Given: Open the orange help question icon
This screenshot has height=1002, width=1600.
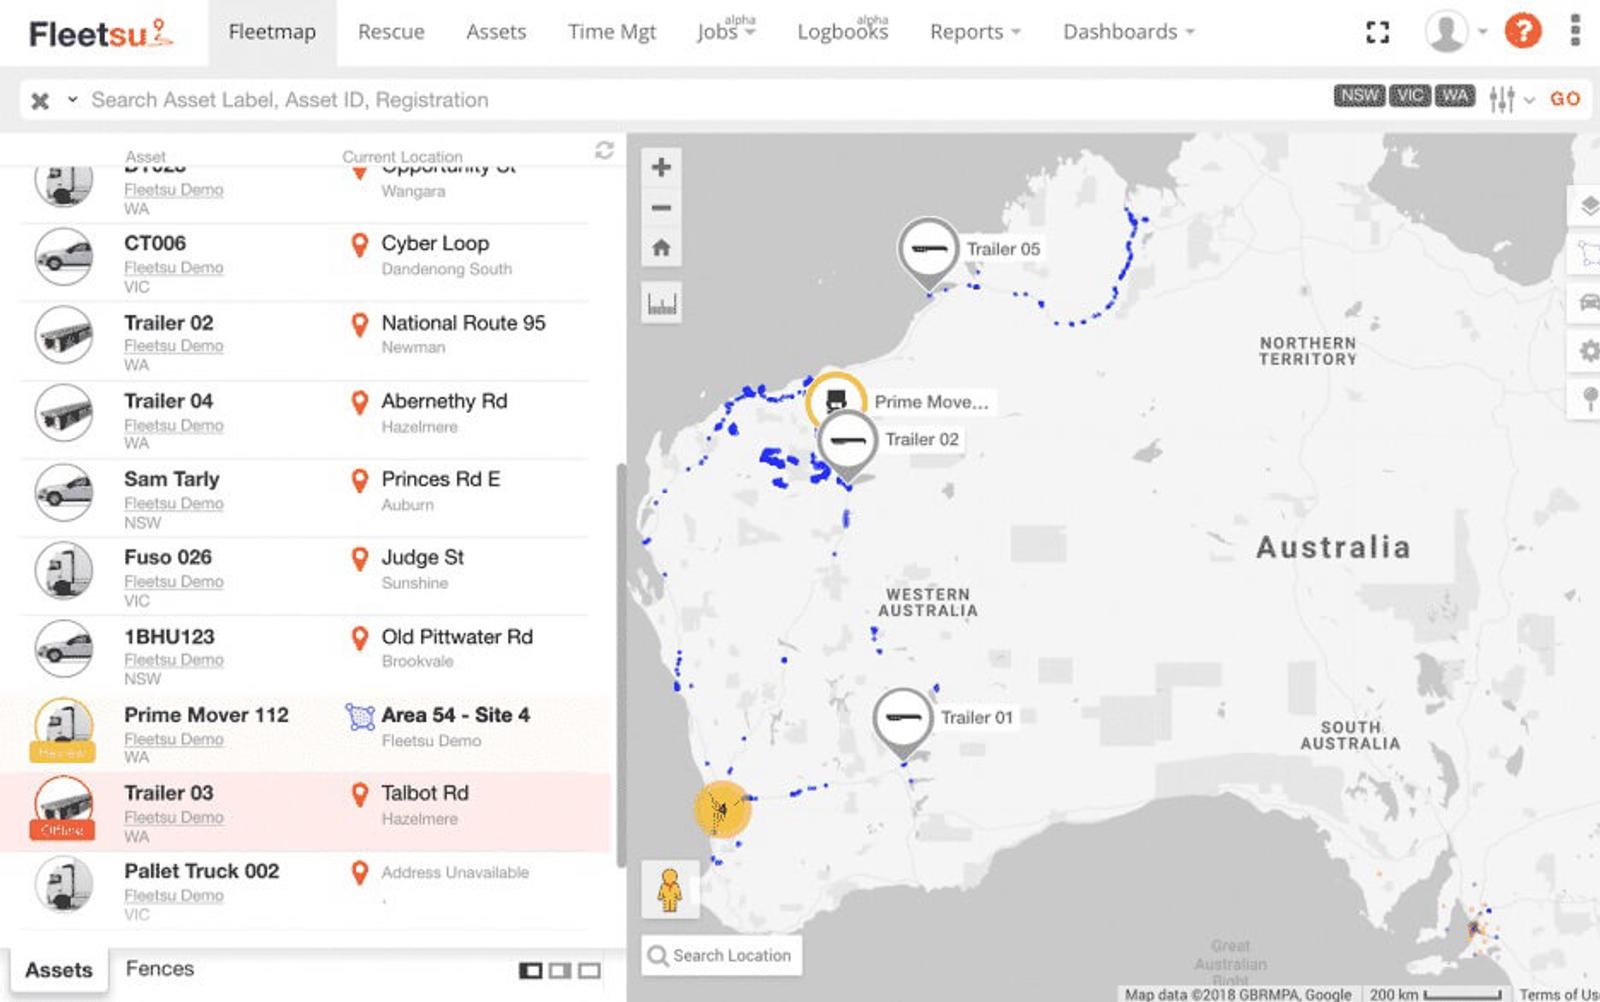Looking at the screenshot, I should 1523,31.
